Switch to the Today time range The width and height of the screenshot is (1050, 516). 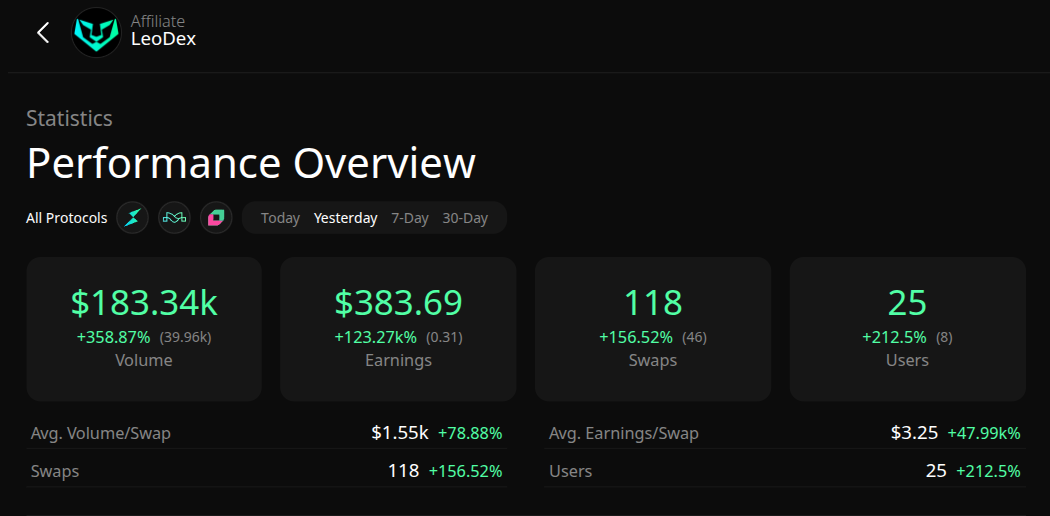pos(280,218)
